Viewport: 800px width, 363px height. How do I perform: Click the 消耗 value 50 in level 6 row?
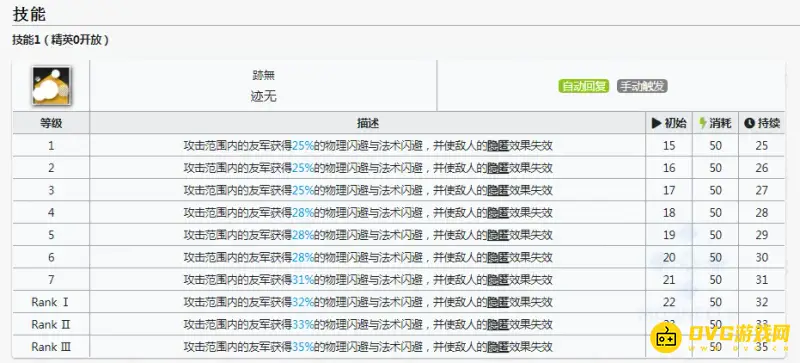(x=715, y=258)
